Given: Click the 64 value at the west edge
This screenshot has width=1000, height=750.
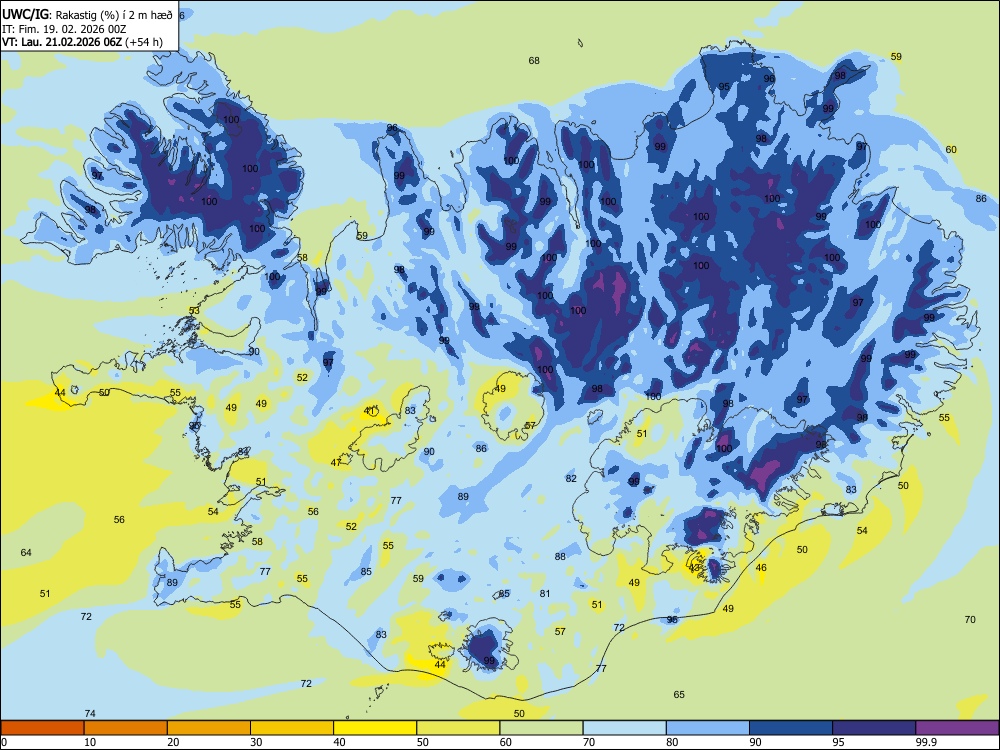Looking at the screenshot, I should [26, 552].
